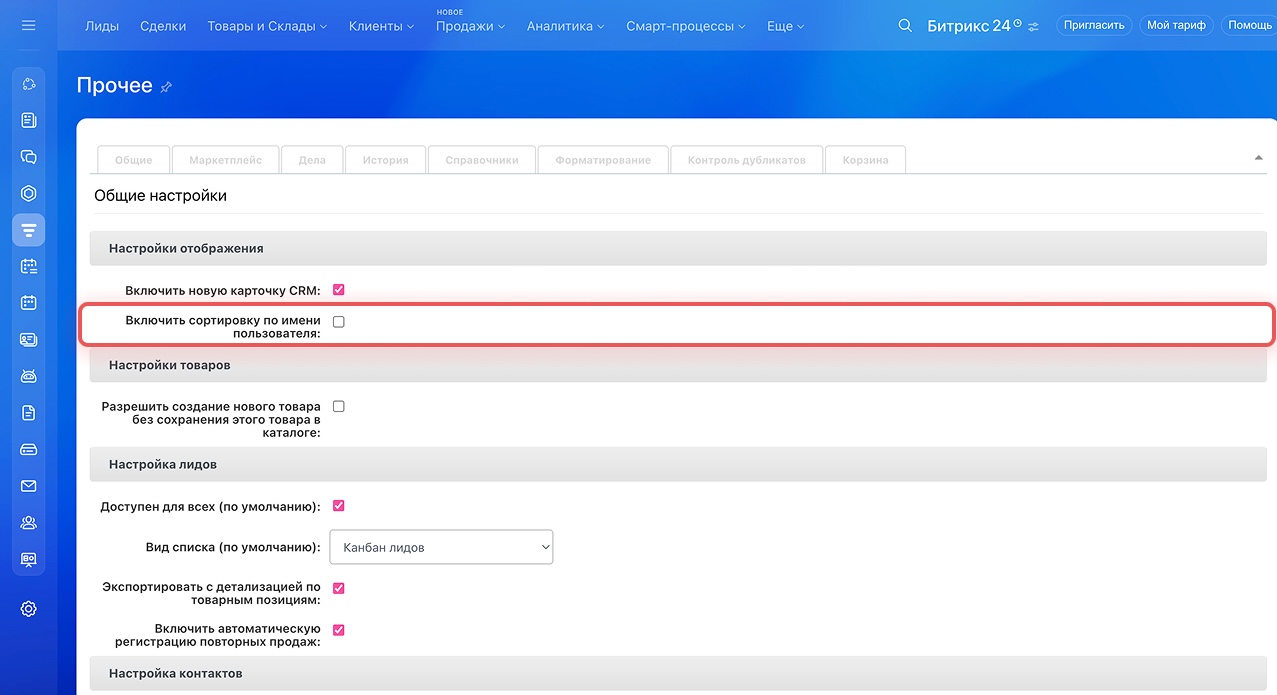Open the mail envelope icon in the sidebar
The height and width of the screenshot is (695, 1277).
[x=28, y=486]
